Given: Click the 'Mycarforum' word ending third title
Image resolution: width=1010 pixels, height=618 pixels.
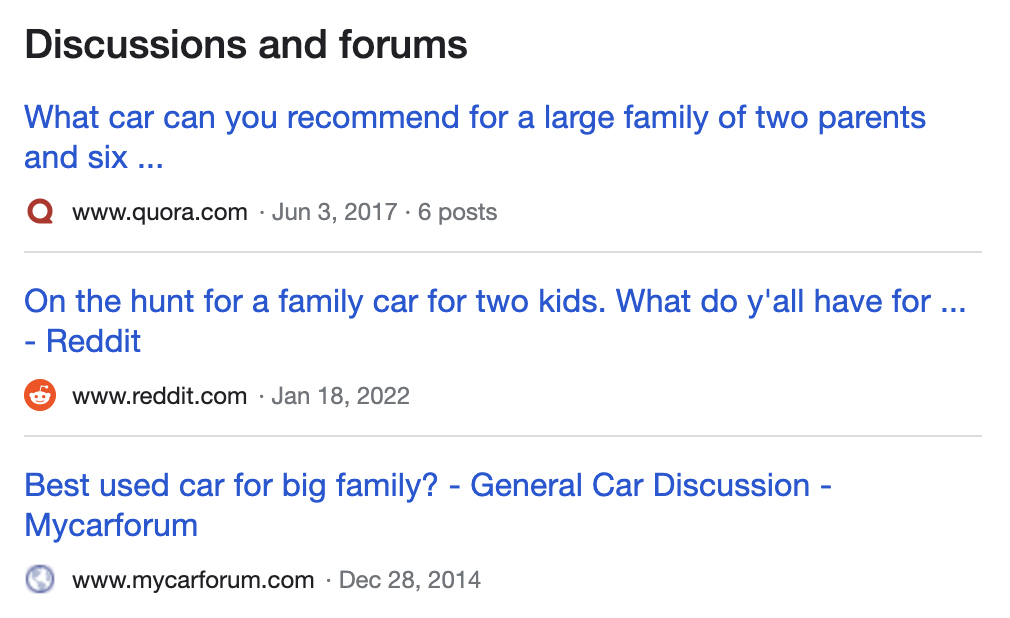Looking at the screenshot, I should pos(111,526).
